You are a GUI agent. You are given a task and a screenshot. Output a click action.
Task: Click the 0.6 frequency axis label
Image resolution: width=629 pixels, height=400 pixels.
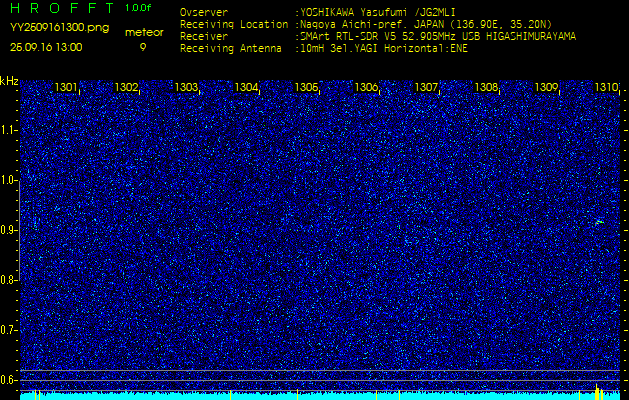click(9, 380)
